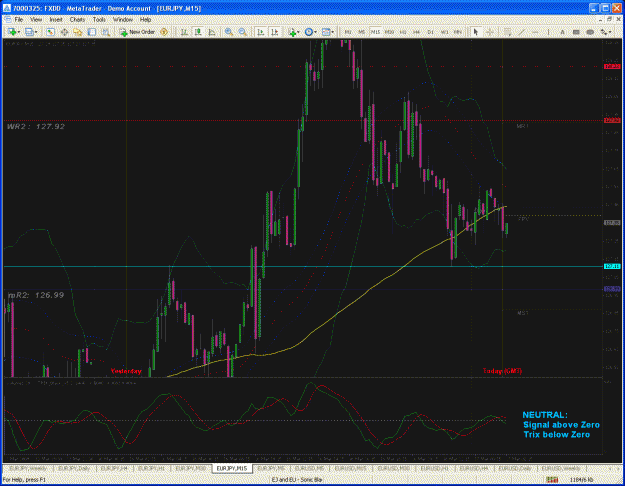Expand the Arrows dropdown arrow
The width and height of the screenshot is (625, 486).
tap(610, 32)
